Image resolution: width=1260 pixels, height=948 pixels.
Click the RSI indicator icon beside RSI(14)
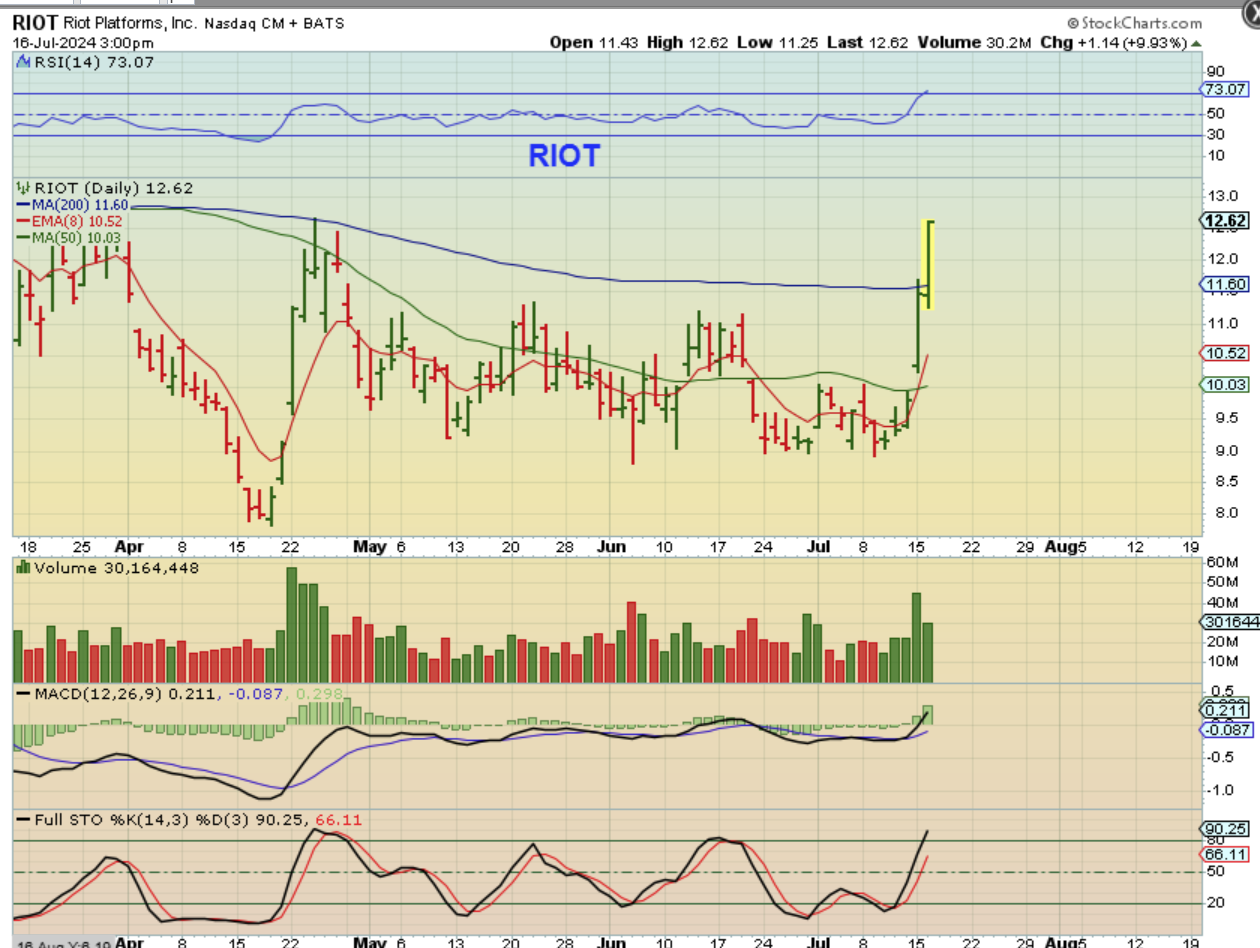click(x=23, y=63)
